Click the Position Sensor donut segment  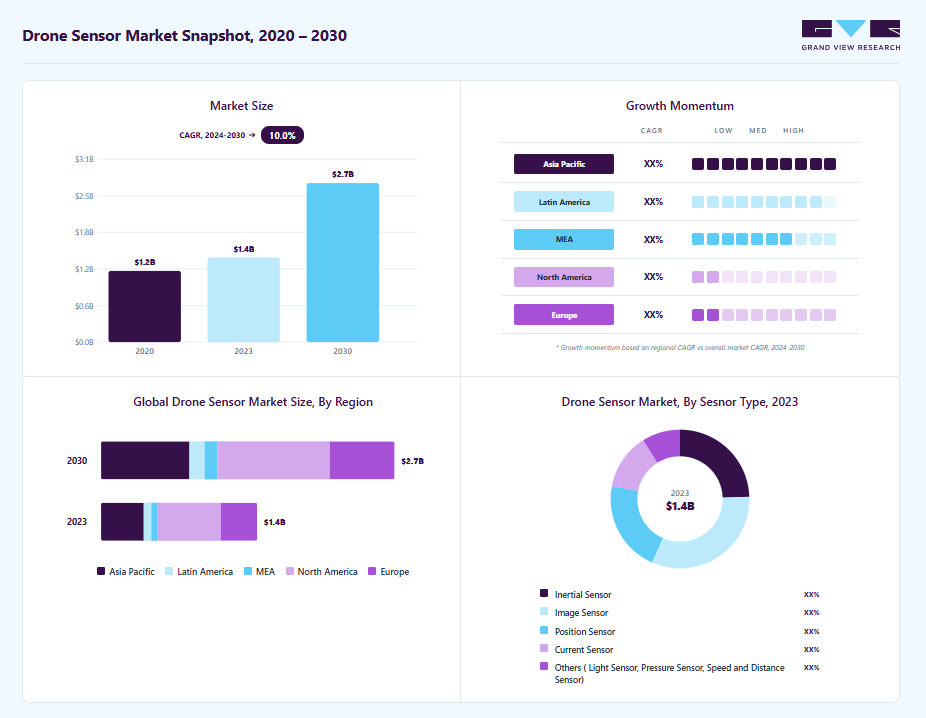pos(634,527)
